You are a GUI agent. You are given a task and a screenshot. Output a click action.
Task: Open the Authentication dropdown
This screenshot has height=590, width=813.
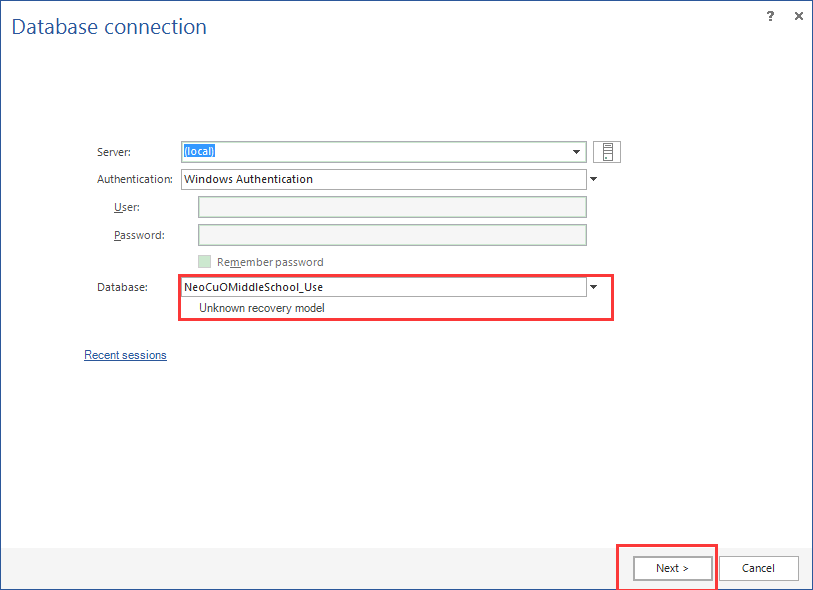tap(594, 179)
